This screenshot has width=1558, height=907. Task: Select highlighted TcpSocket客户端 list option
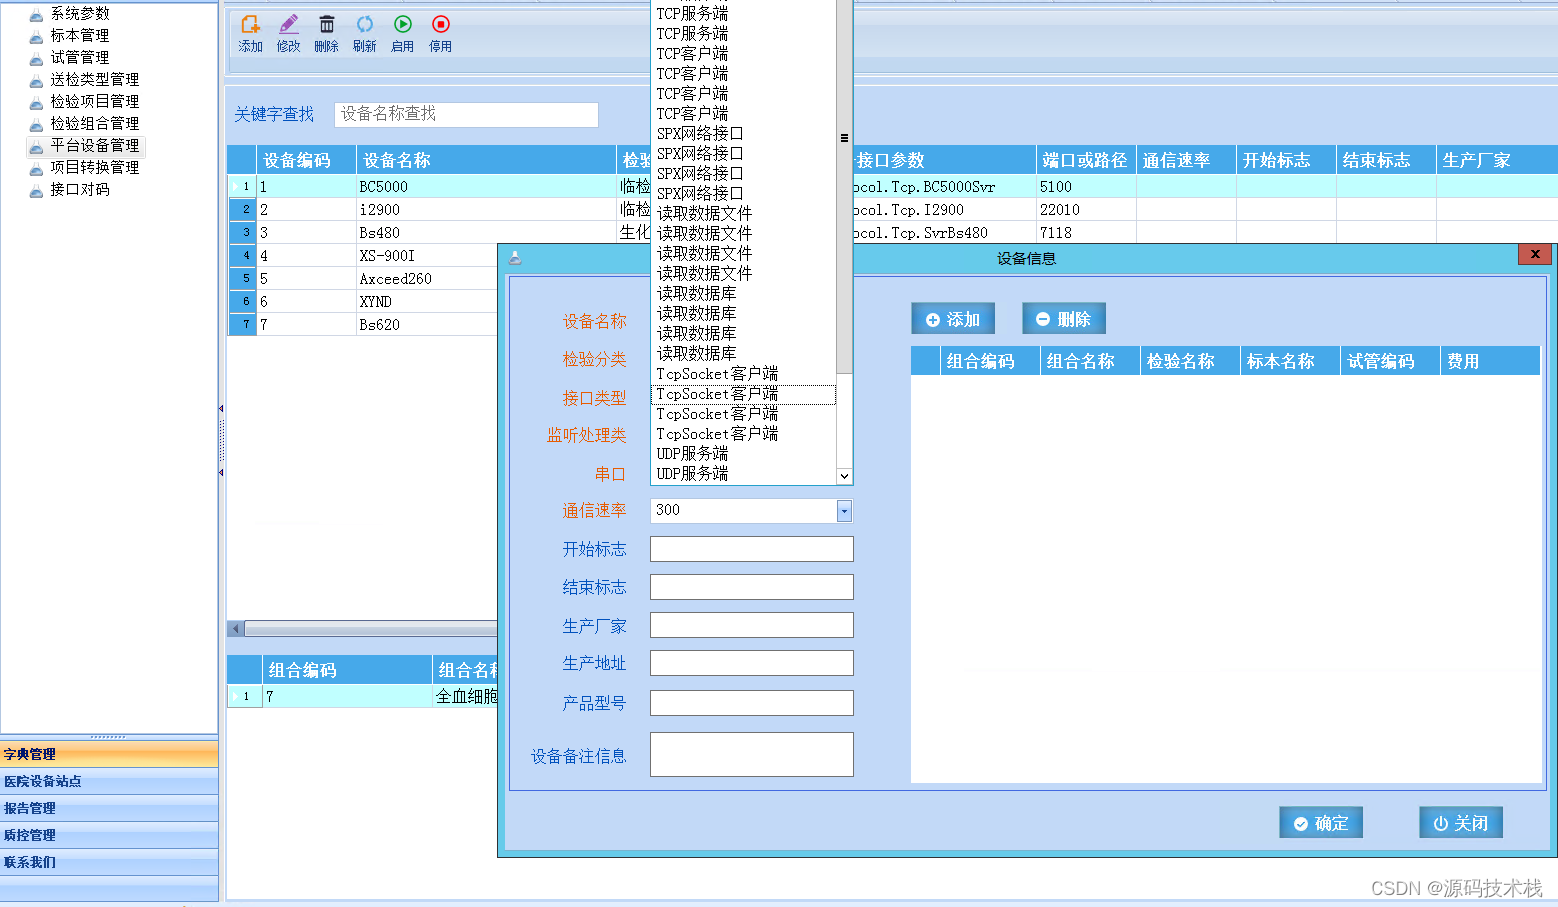coord(743,394)
